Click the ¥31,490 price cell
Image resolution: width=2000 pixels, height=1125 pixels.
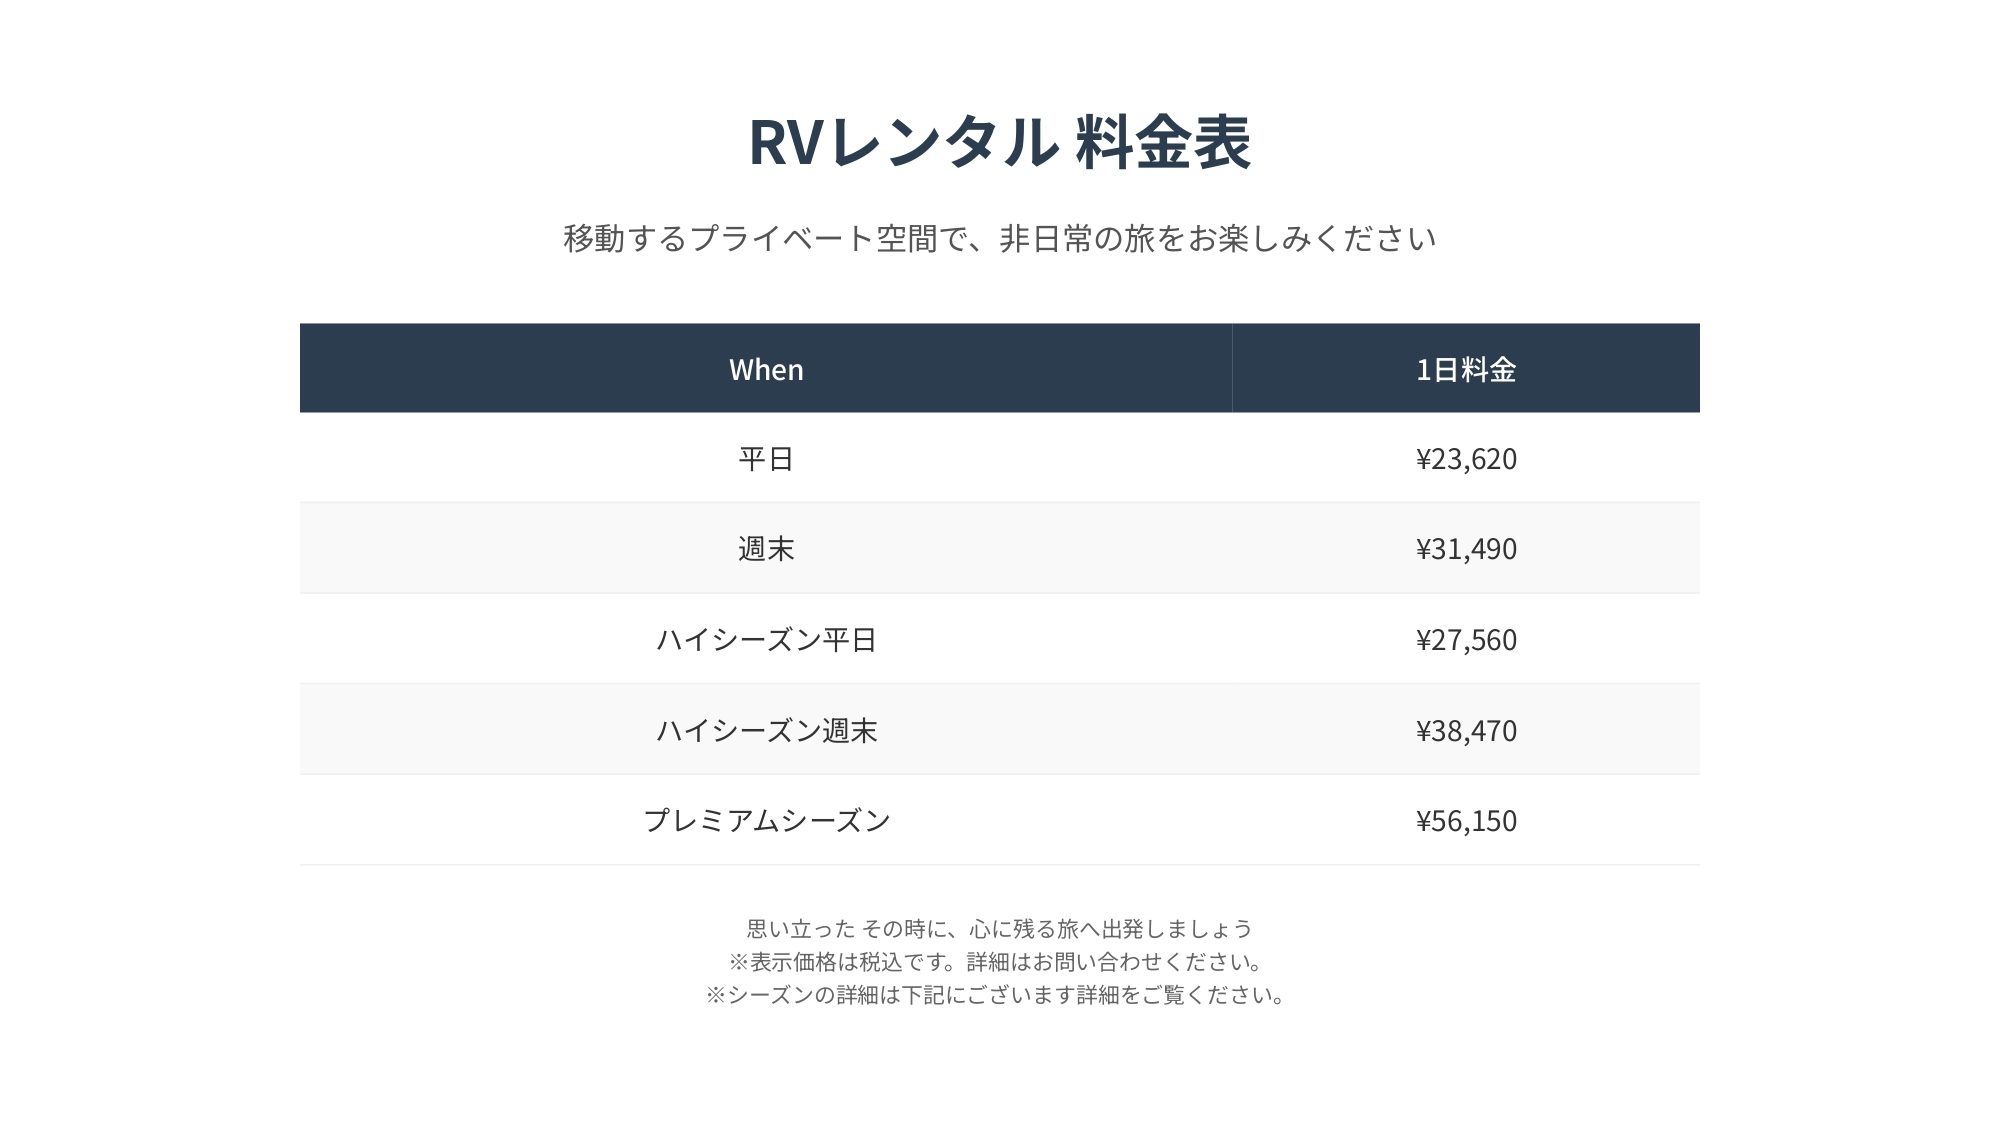(x=1466, y=549)
